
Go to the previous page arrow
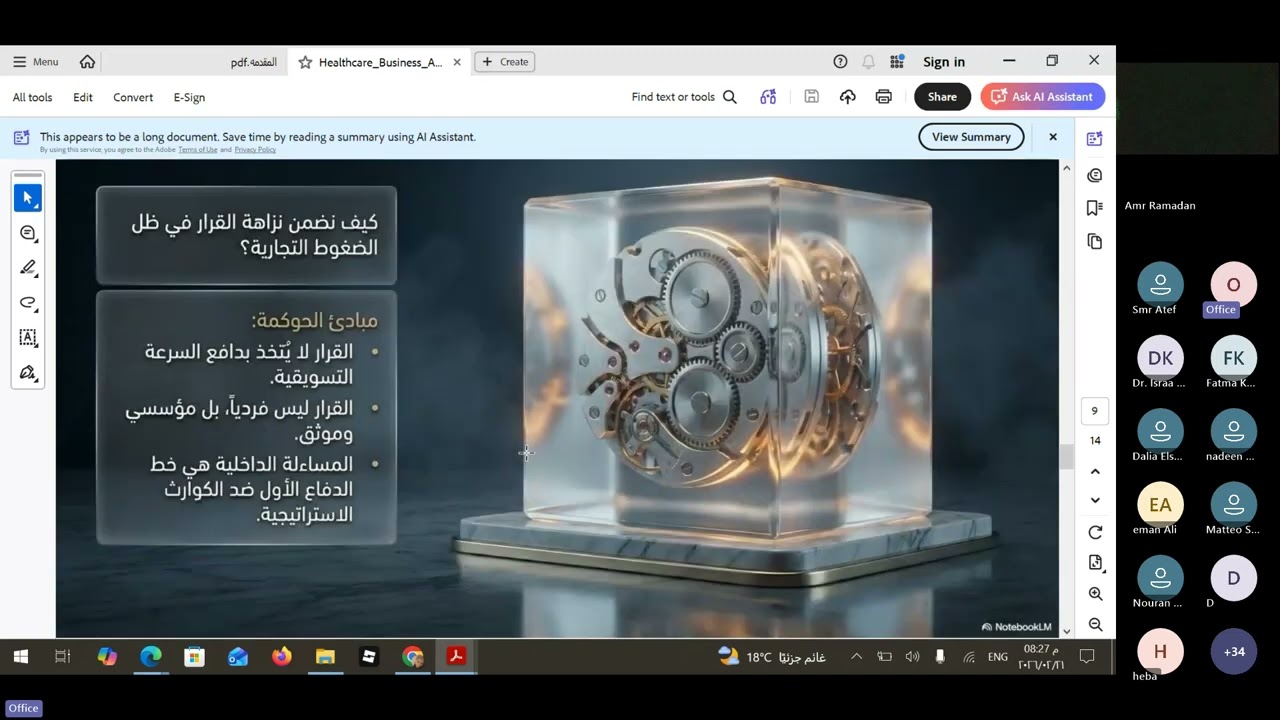1095,471
